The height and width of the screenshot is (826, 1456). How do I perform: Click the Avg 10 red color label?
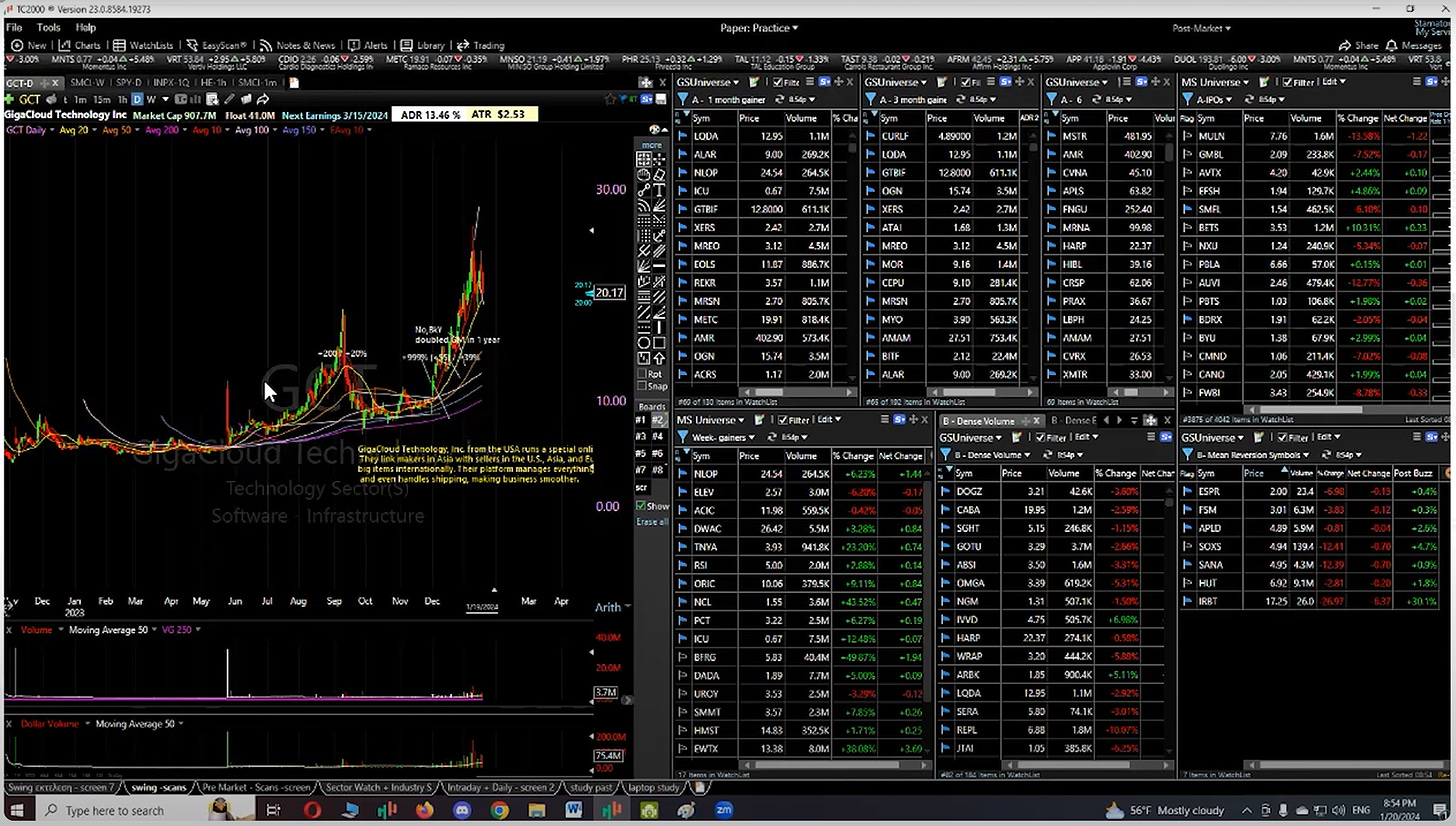[x=207, y=130]
